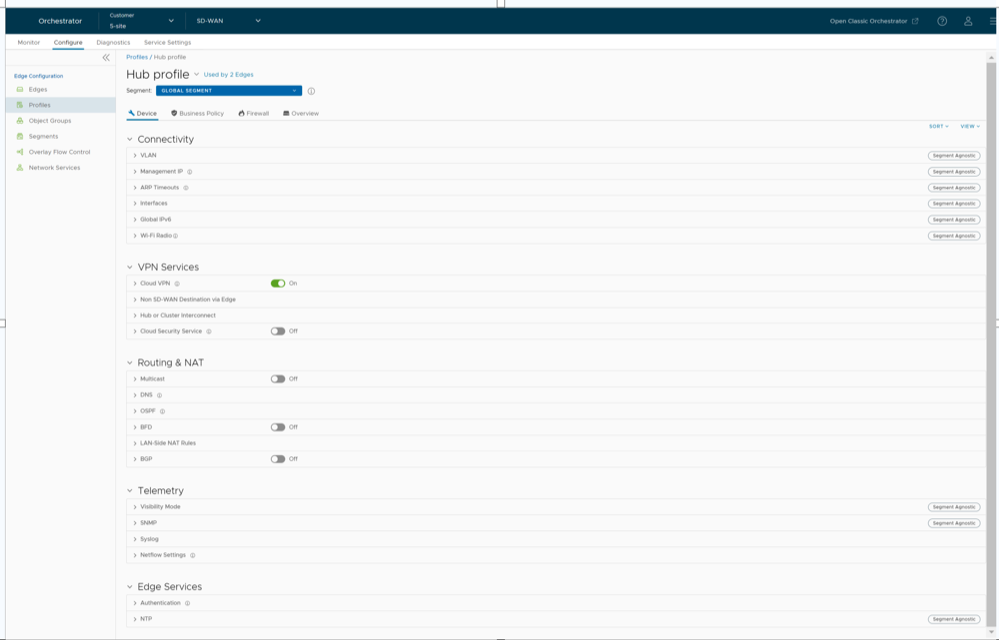Enable the BGP toggle switch
999x640 pixels.
pos(278,459)
